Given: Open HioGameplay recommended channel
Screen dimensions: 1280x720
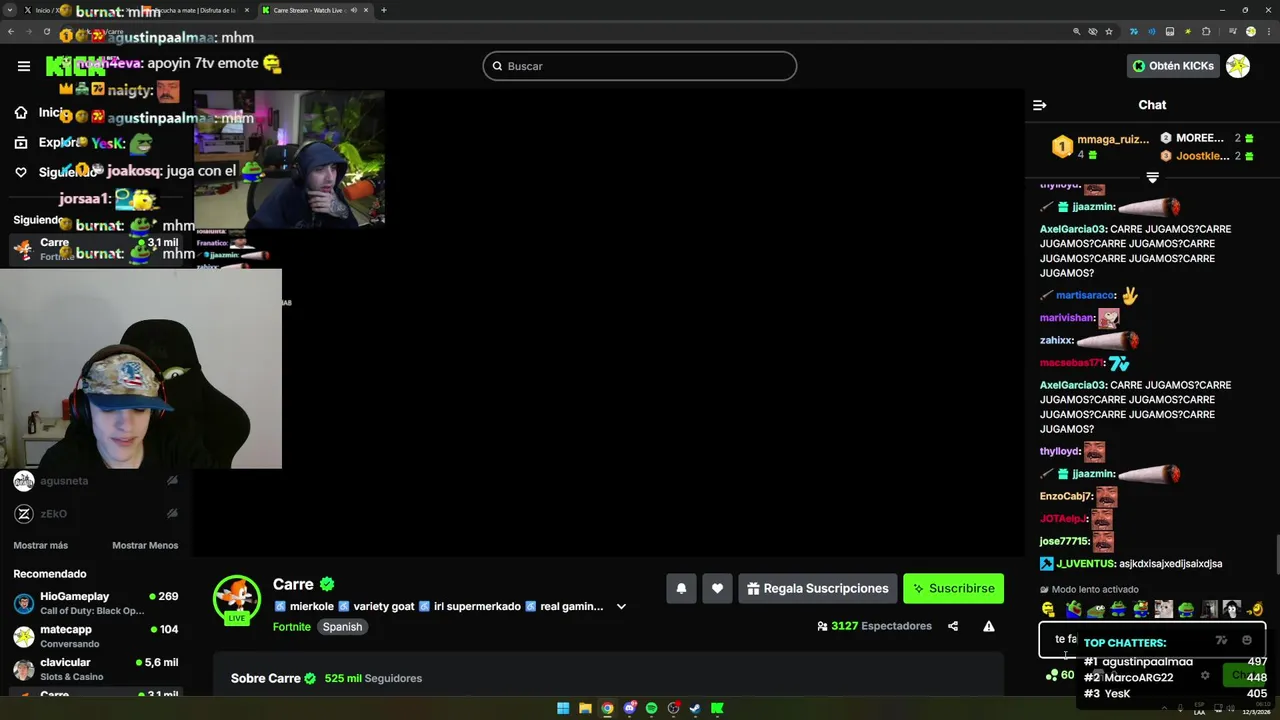Looking at the screenshot, I should (95, 603).
